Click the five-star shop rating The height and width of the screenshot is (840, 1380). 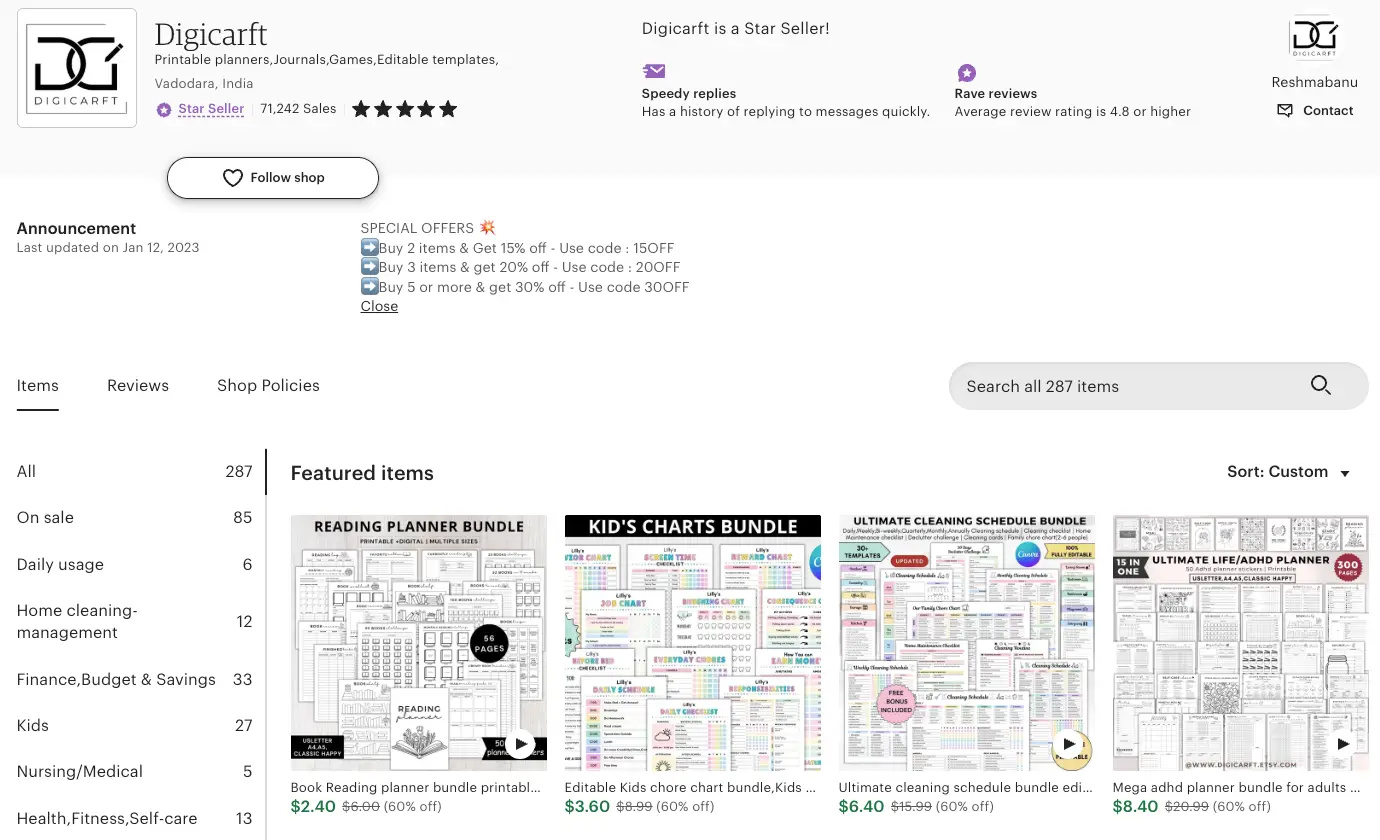404,109
